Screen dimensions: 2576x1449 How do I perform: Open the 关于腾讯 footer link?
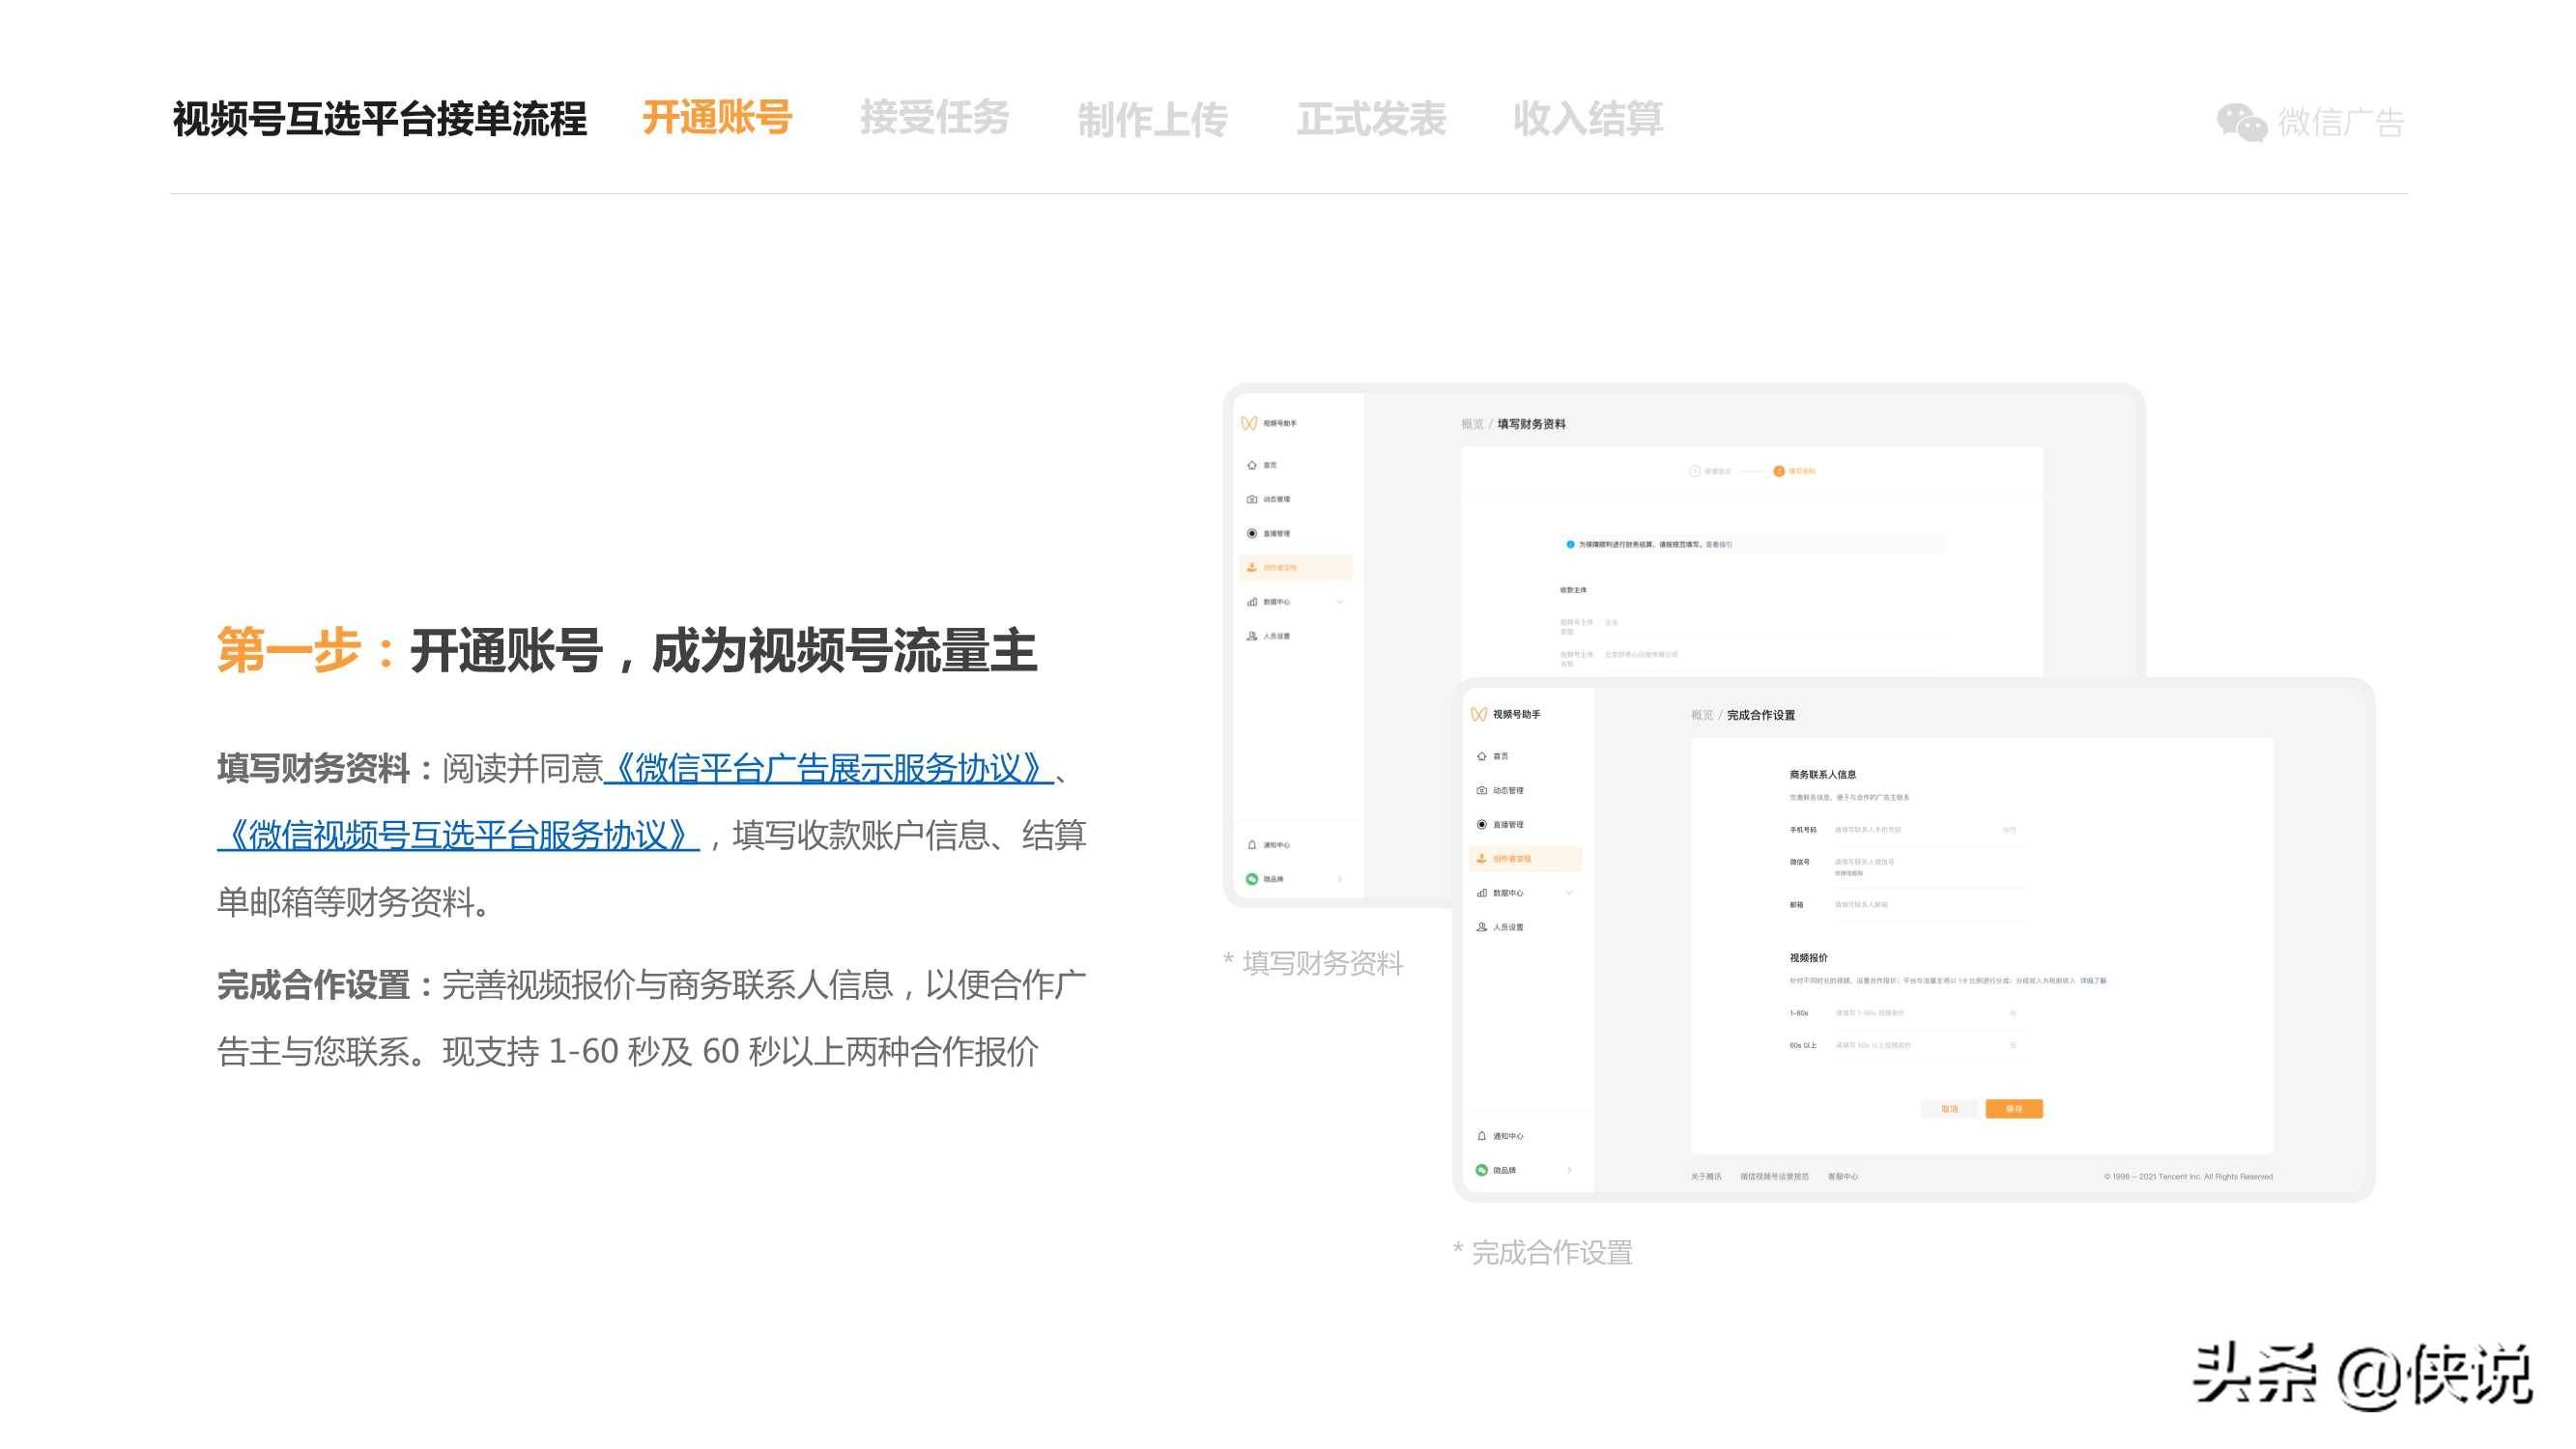click(1706, 1177)
